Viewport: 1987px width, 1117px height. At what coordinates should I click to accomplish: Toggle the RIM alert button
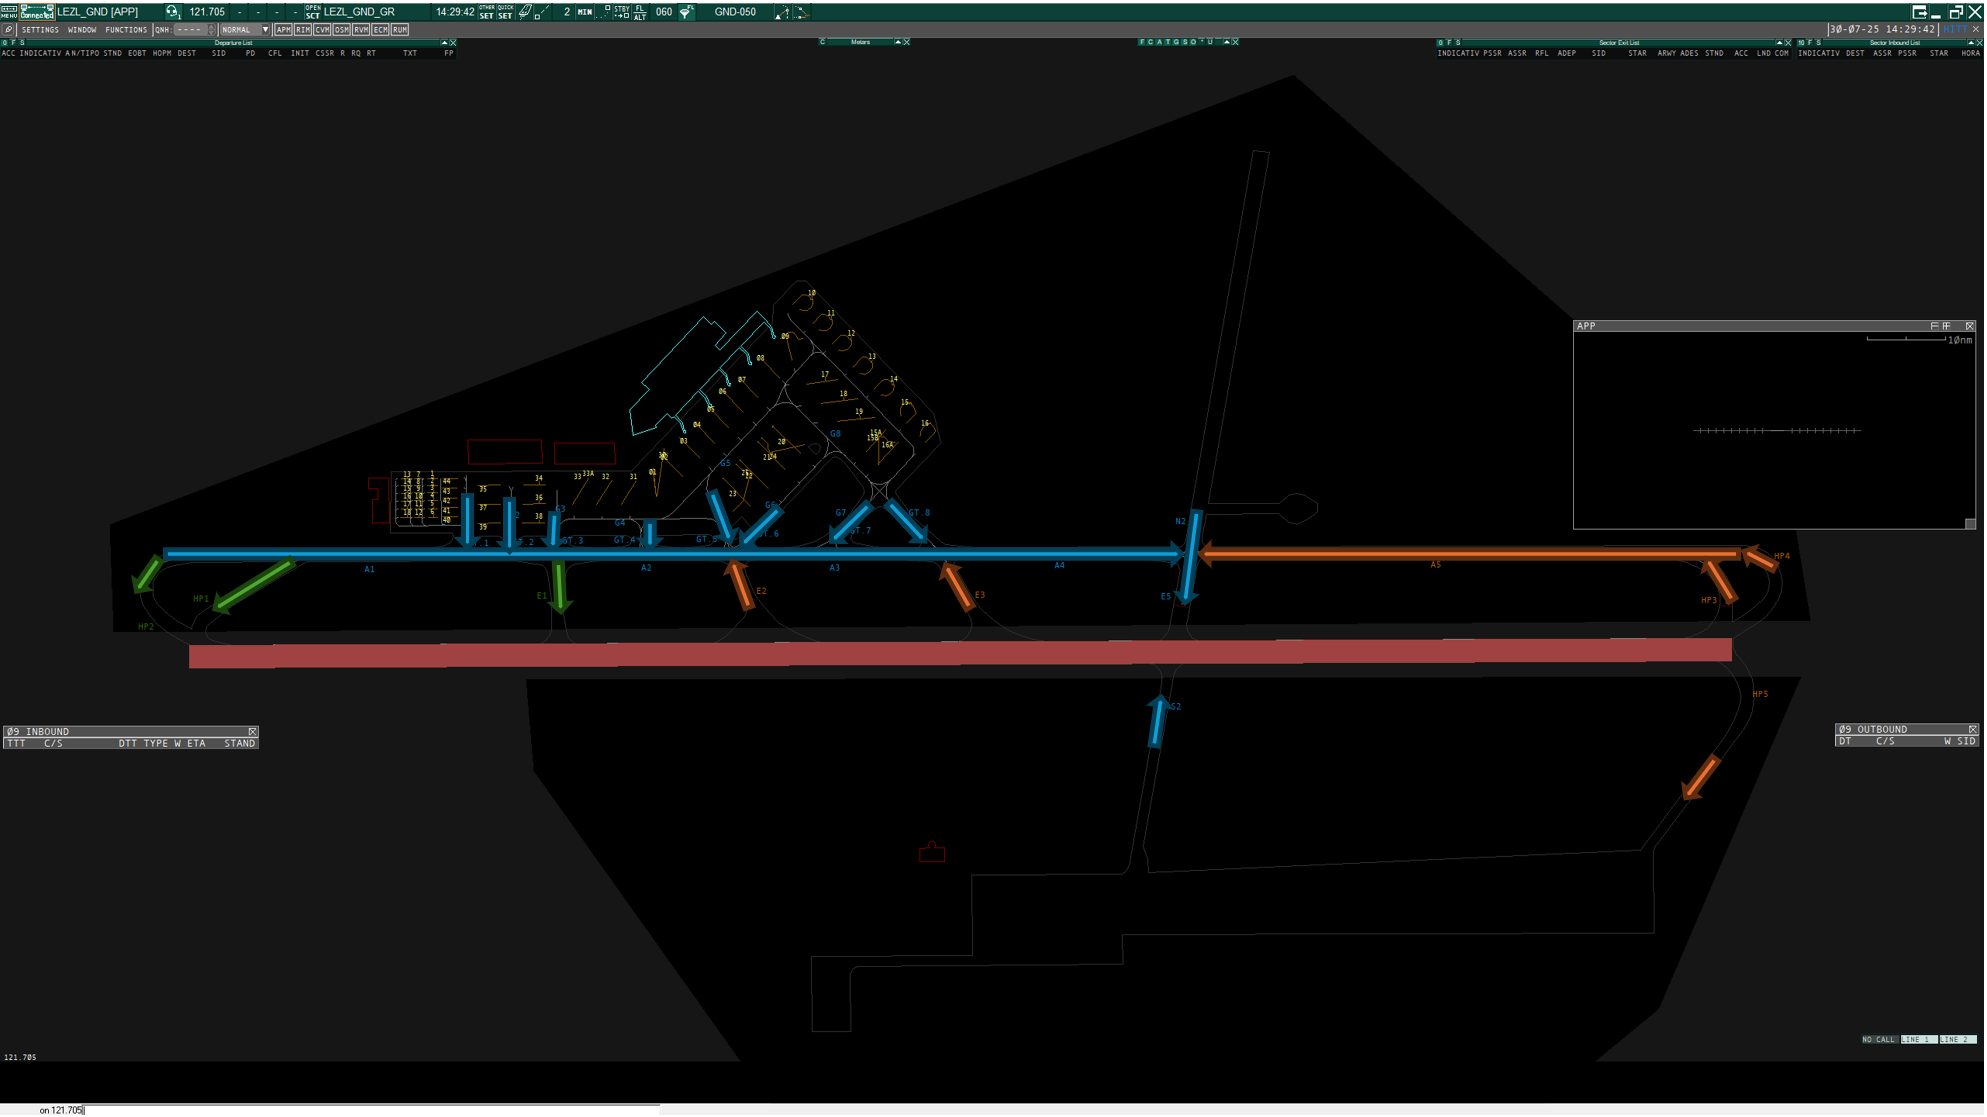pos(303,30)
